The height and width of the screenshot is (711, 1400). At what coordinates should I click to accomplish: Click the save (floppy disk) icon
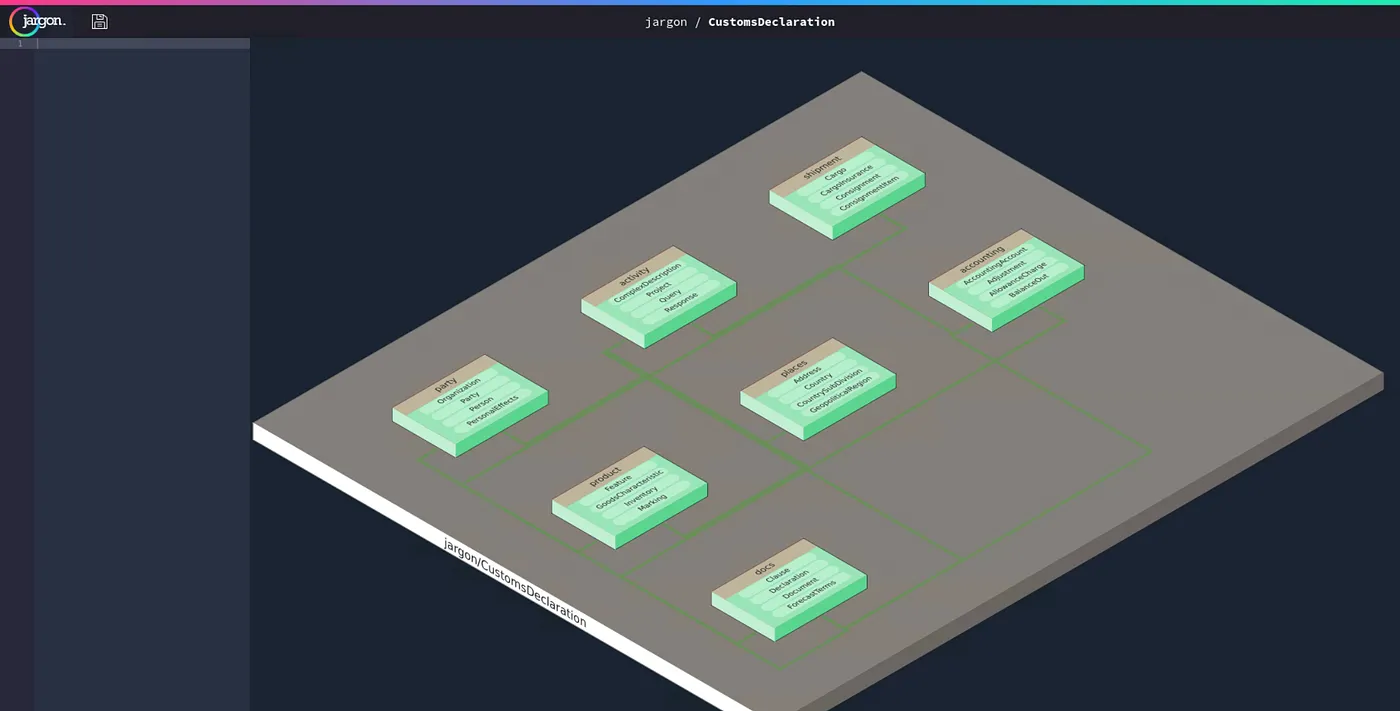[x=98, y=20]
